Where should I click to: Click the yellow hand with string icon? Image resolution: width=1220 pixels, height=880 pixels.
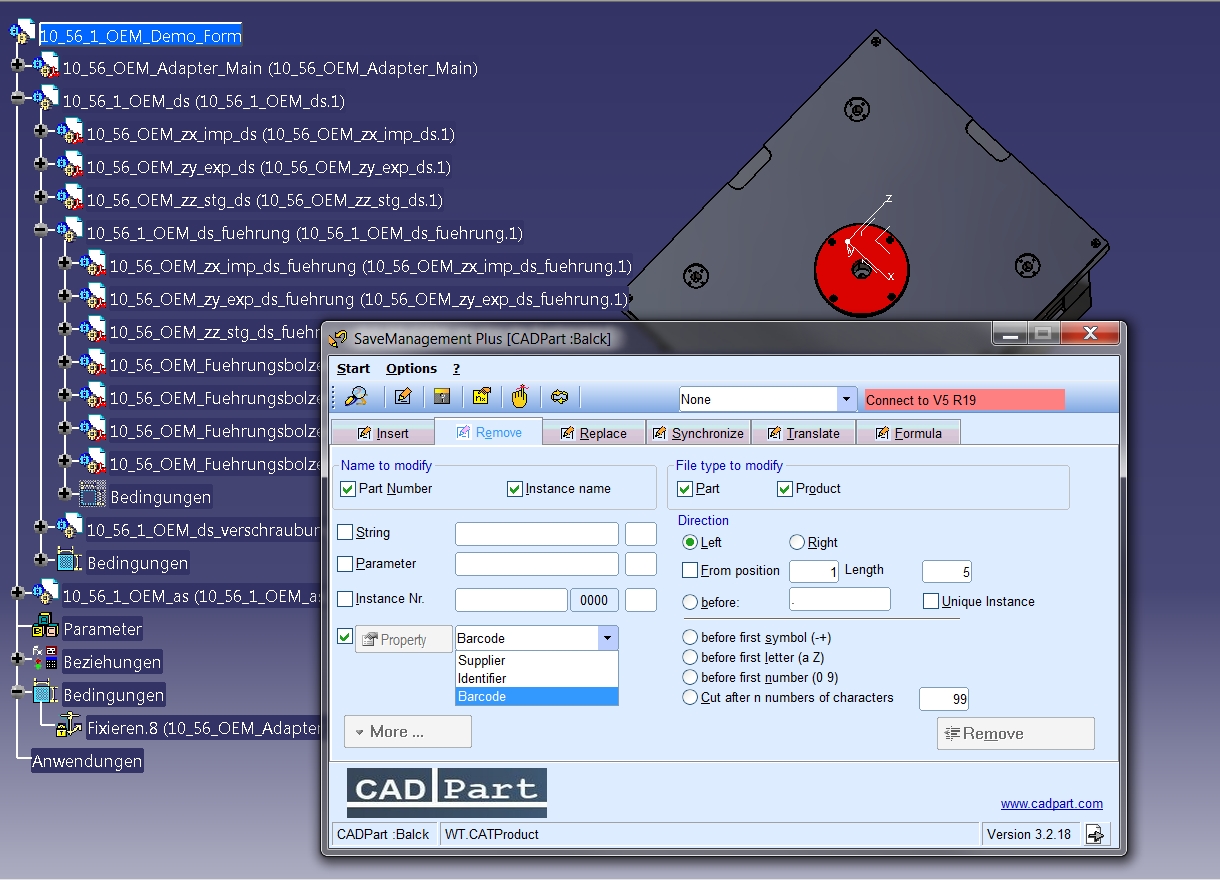(x=520, y=397)
